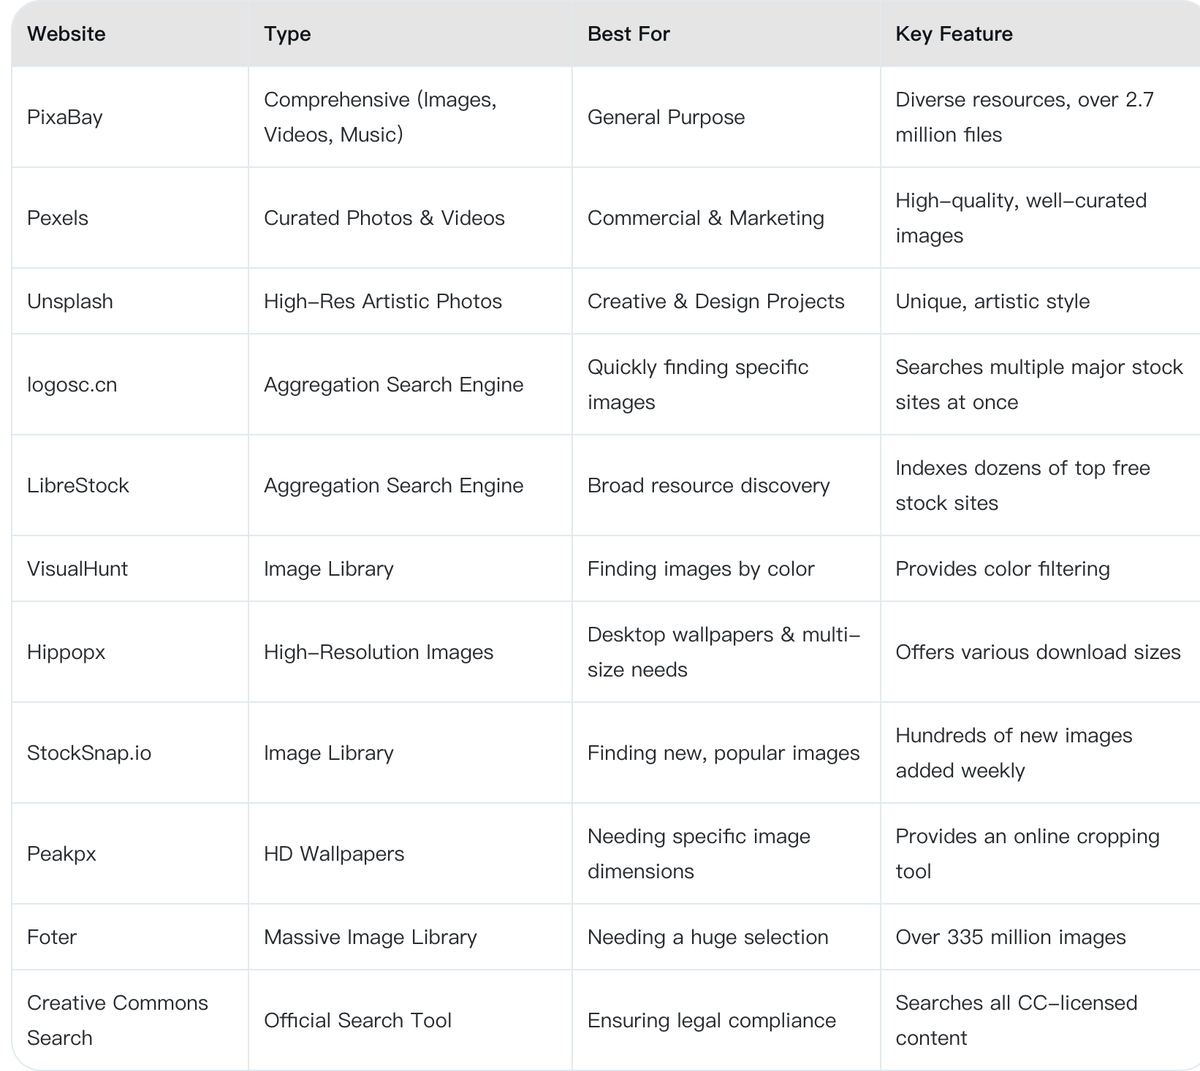
Task: Select the PixaBay website cell
Action: 65,117
